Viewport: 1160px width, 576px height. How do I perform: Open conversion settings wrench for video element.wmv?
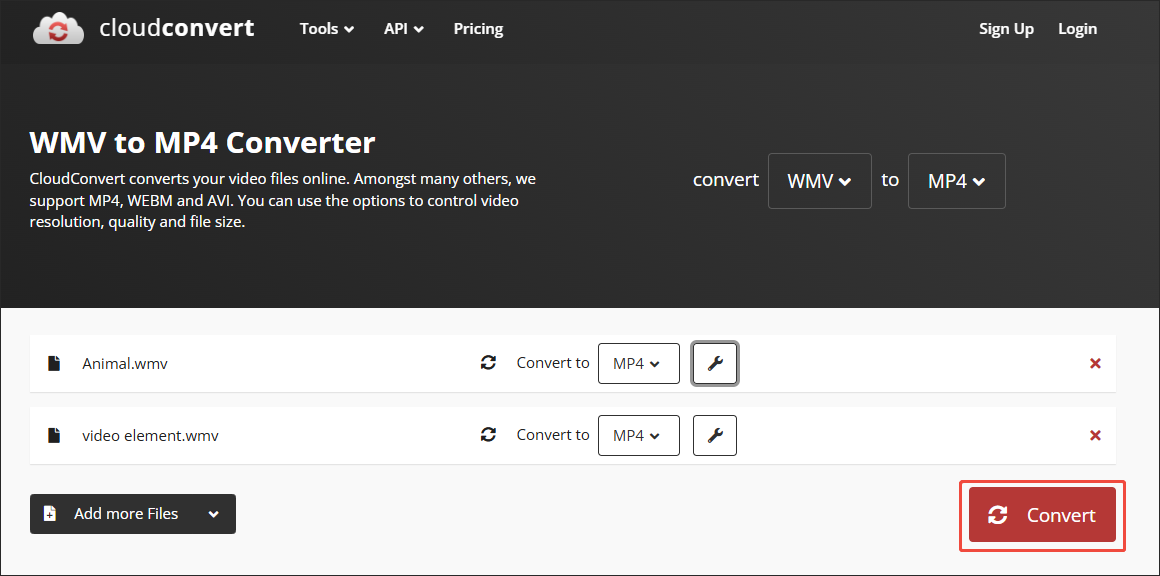(x=714, y=435)
